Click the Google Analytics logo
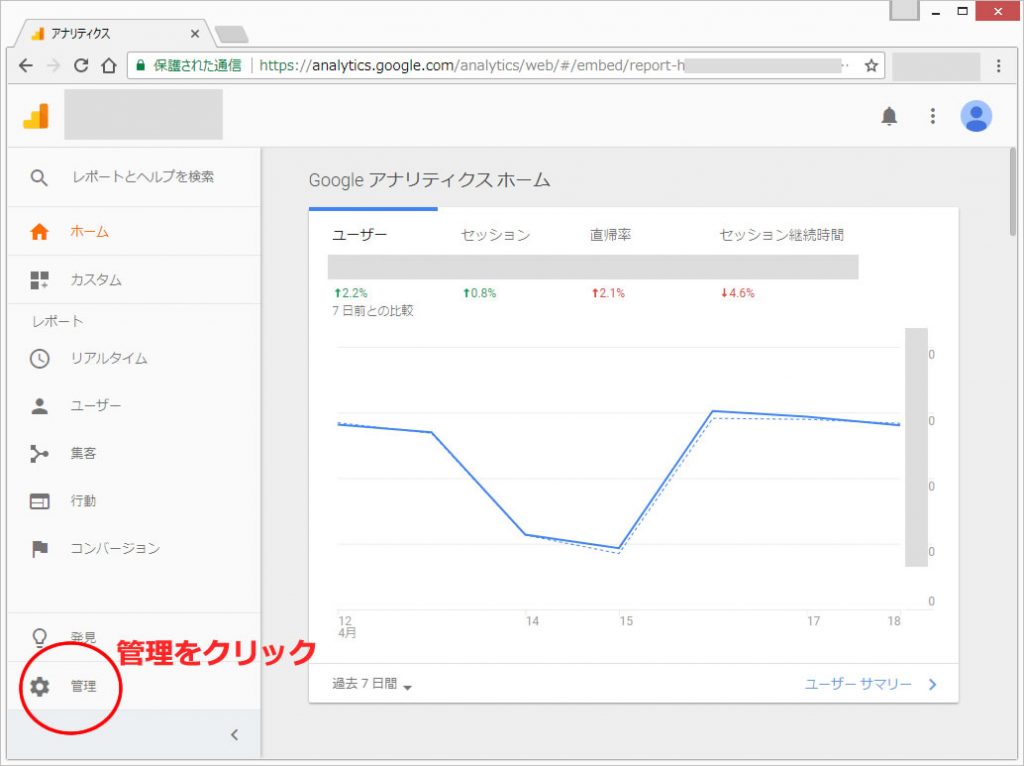The image size is (1024, 766). [37, 116]
